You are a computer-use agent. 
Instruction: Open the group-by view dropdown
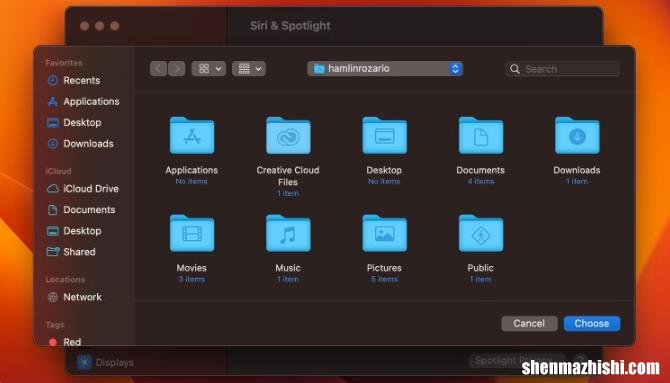coord(249,68)
